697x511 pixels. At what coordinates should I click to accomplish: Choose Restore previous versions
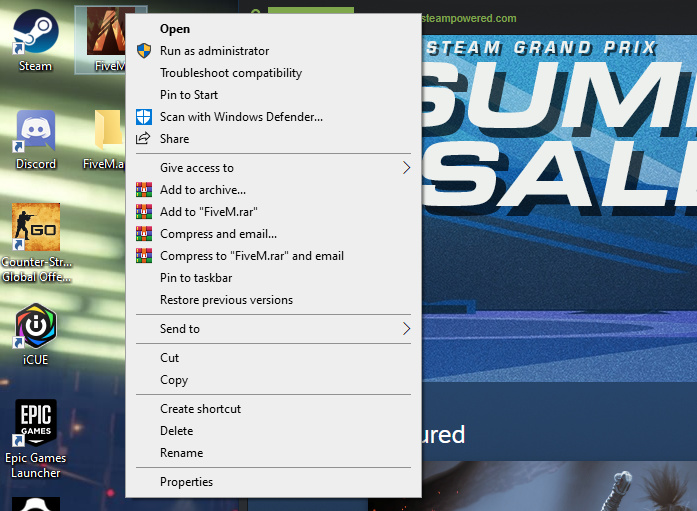click(273, 300)
